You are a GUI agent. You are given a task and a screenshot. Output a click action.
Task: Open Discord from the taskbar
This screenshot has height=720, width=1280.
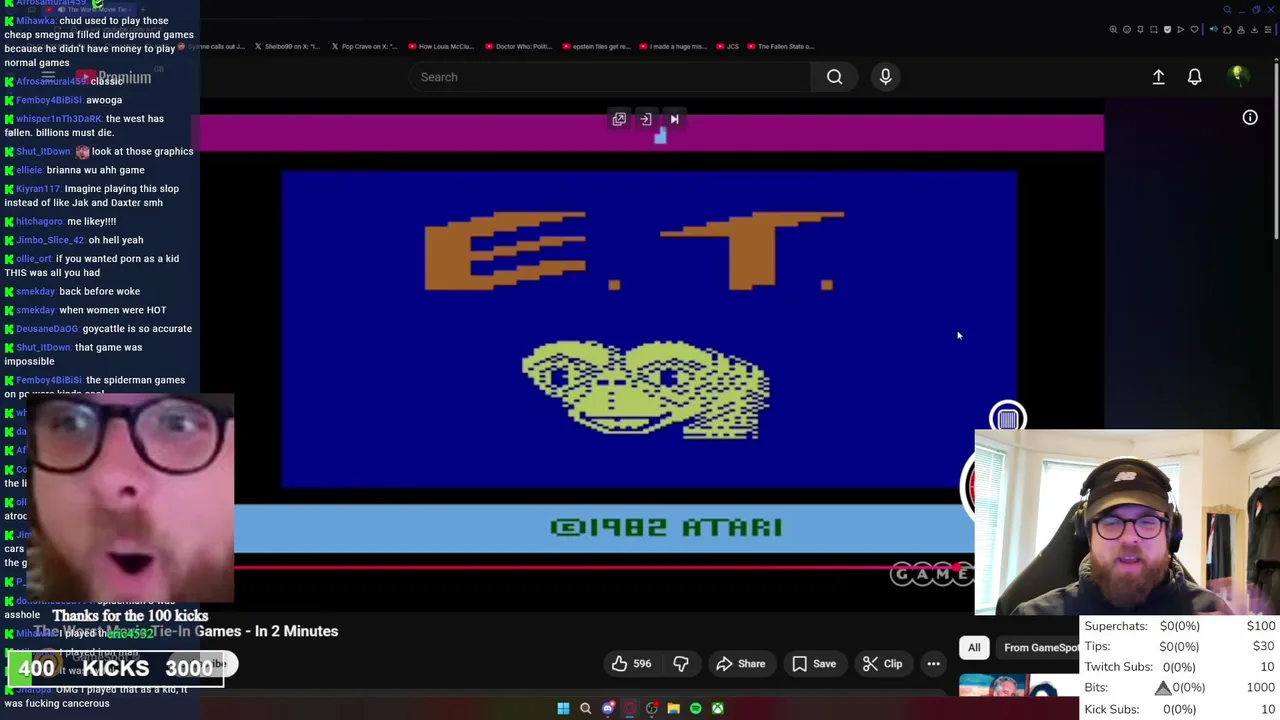click(x=607, y=709)
